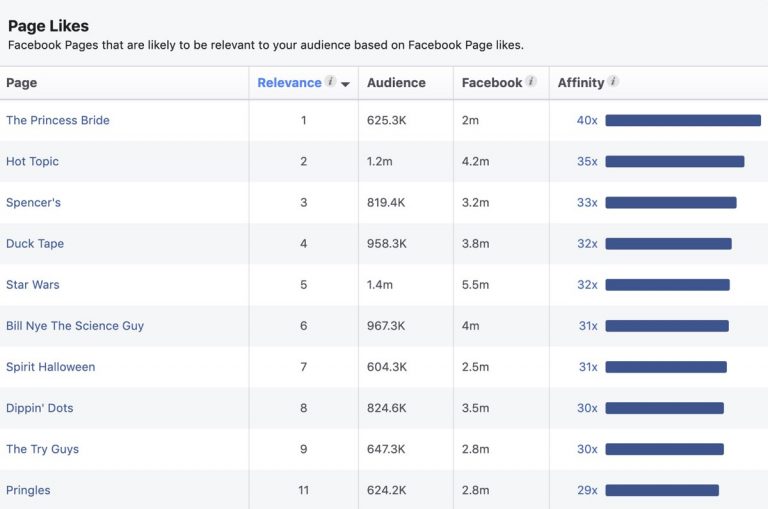Visit Bill Nye The Science Guy page
This screenshot has height=509, width=768.
(x=75, y=326)
